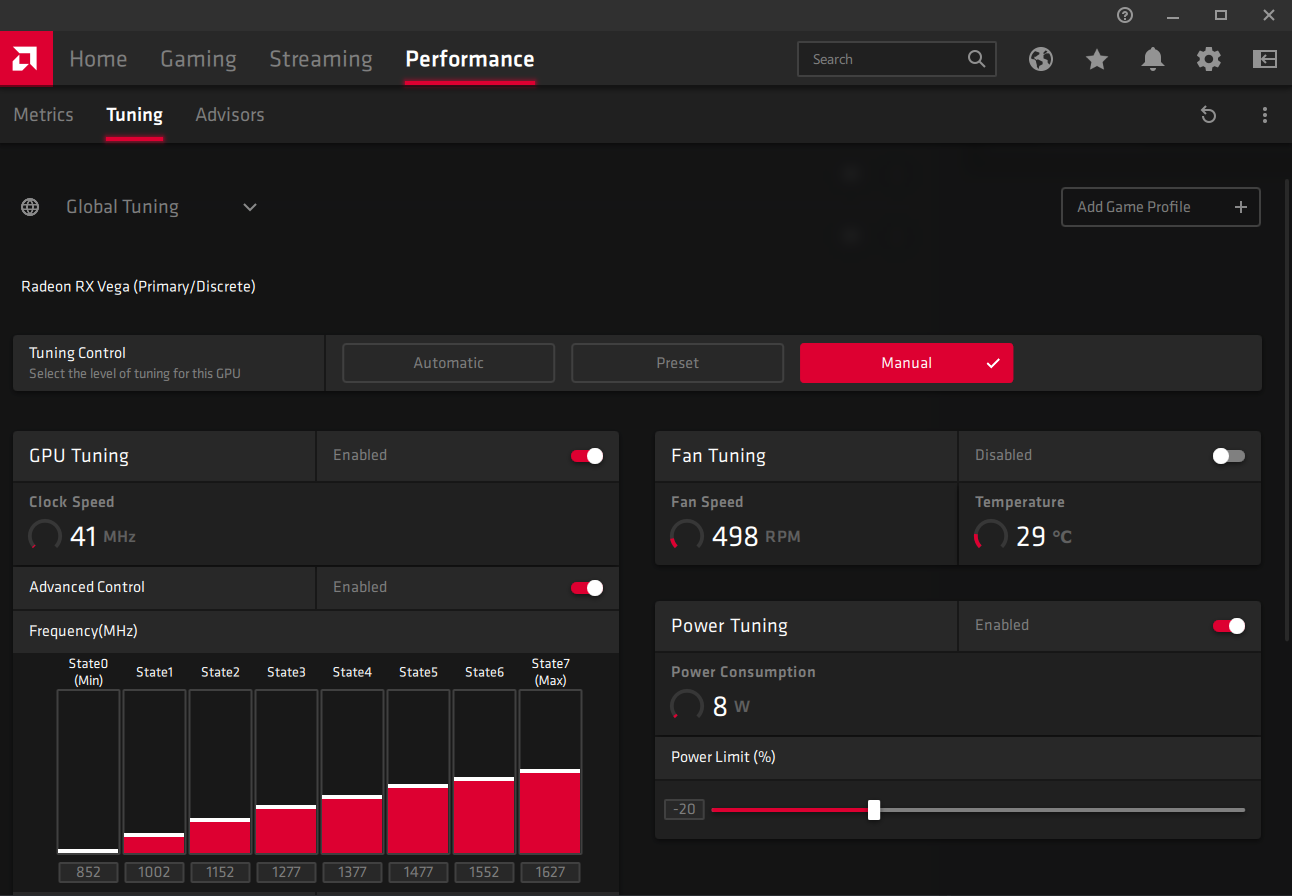The image size is (1292, 896).
Task: Click the reset tuning undo icon
Action: click(x=1208, y=115)
